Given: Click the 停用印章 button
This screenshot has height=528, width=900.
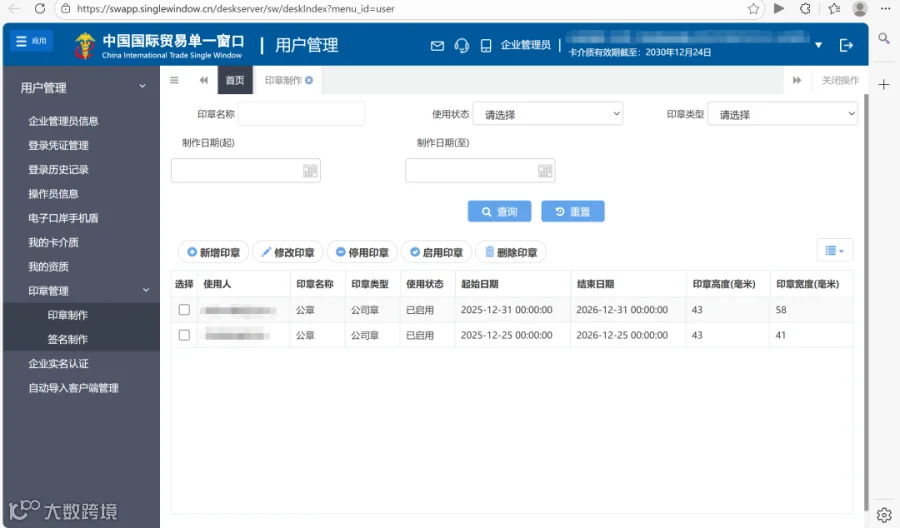Looking at the screenshot, I should [362, 252].
